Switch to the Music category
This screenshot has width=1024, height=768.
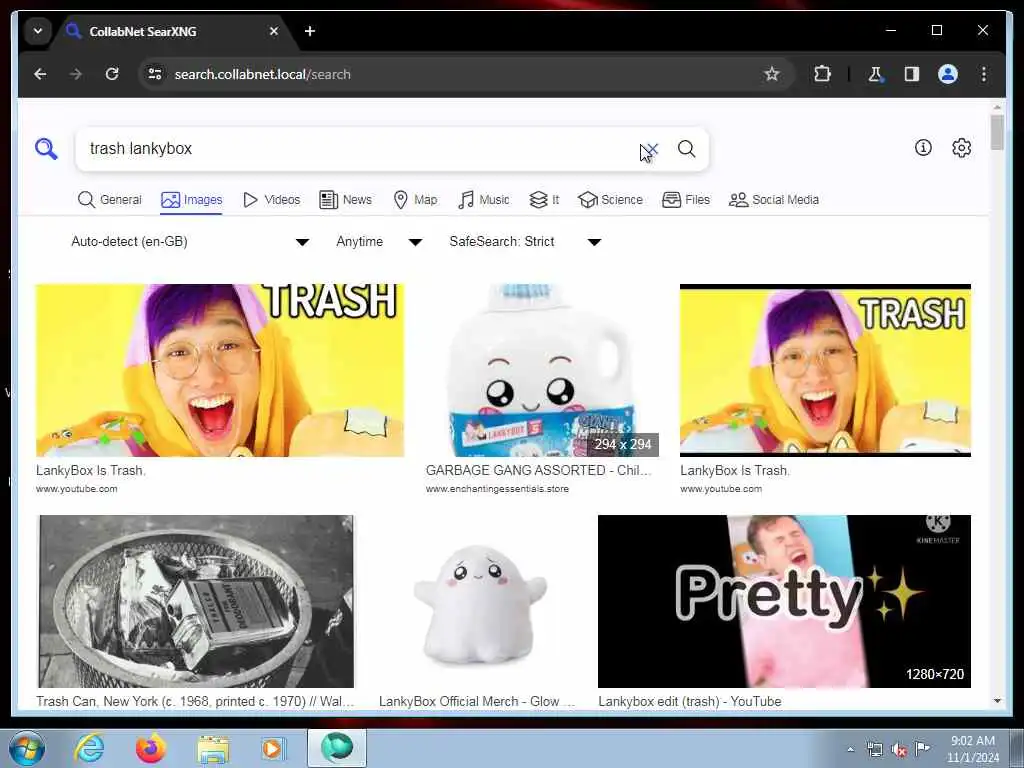(483, 200)
